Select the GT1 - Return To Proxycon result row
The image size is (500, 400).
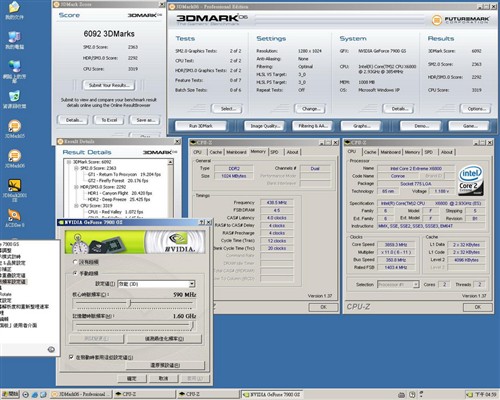tap(124, 174)
